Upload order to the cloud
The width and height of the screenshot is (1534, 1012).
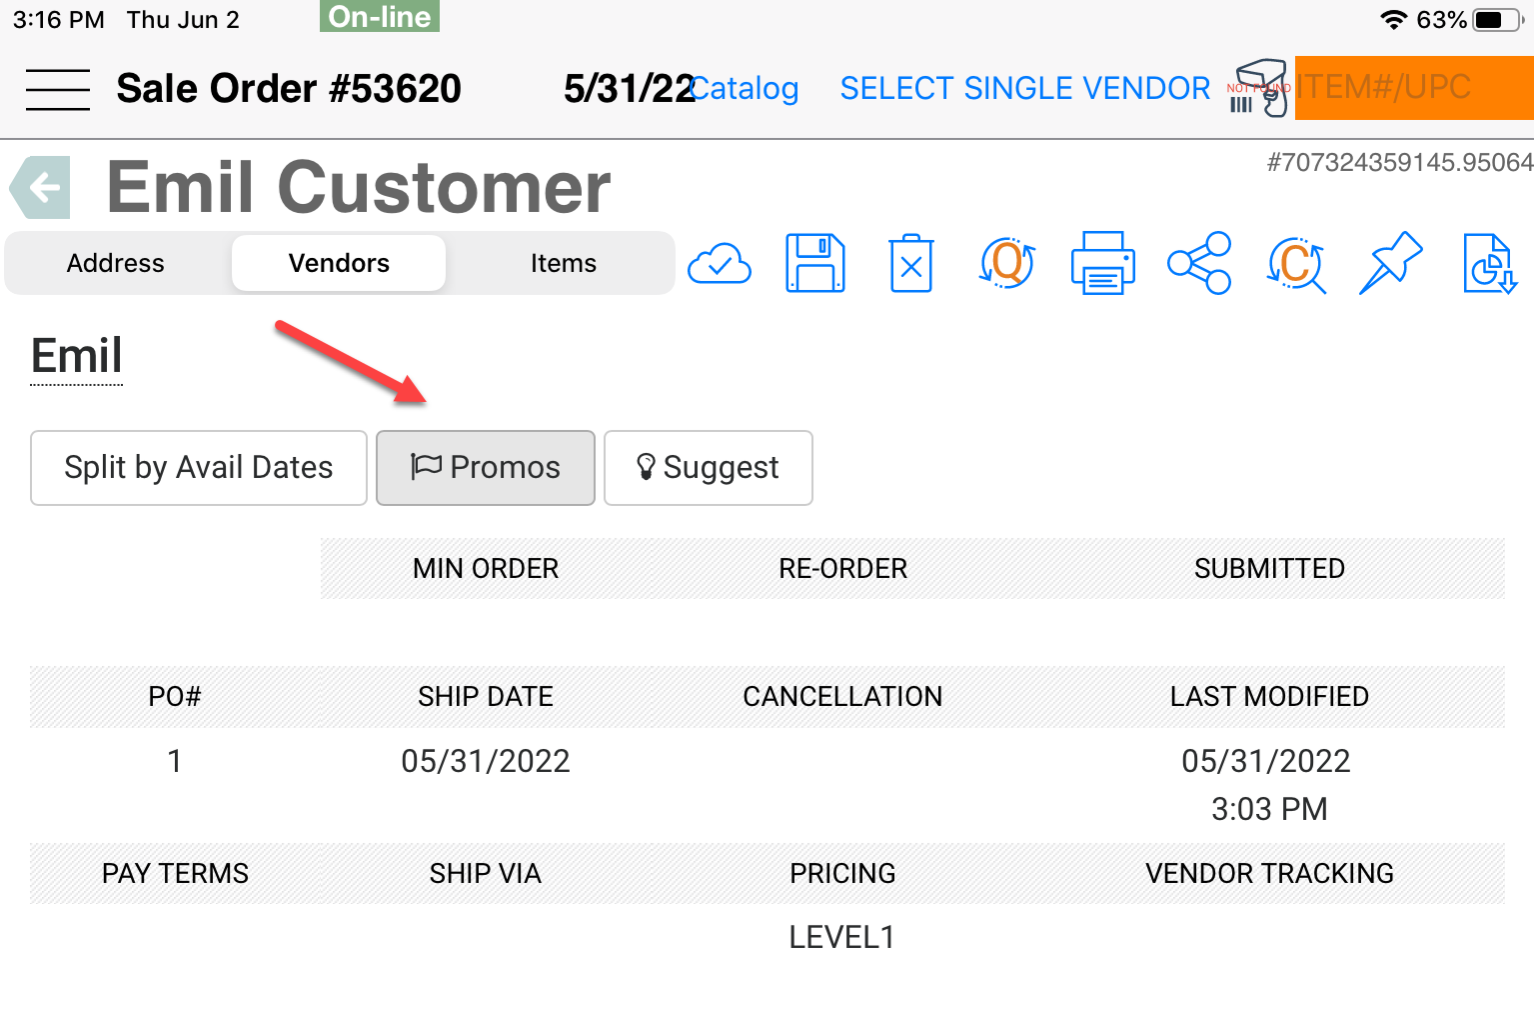(x=720, y=263)
